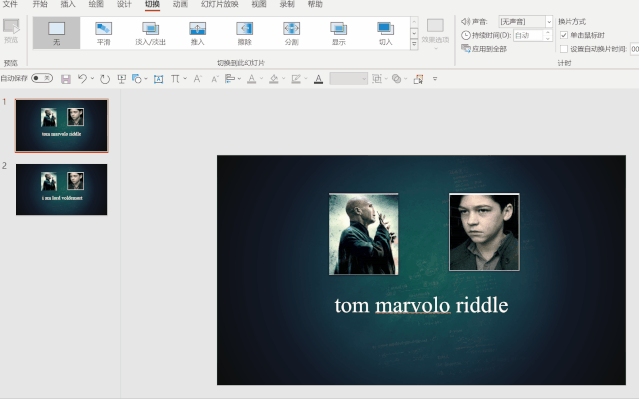Open the 设计 (Design) tab
The height and width of the screenshot is (399, 639).
[124, 4]
